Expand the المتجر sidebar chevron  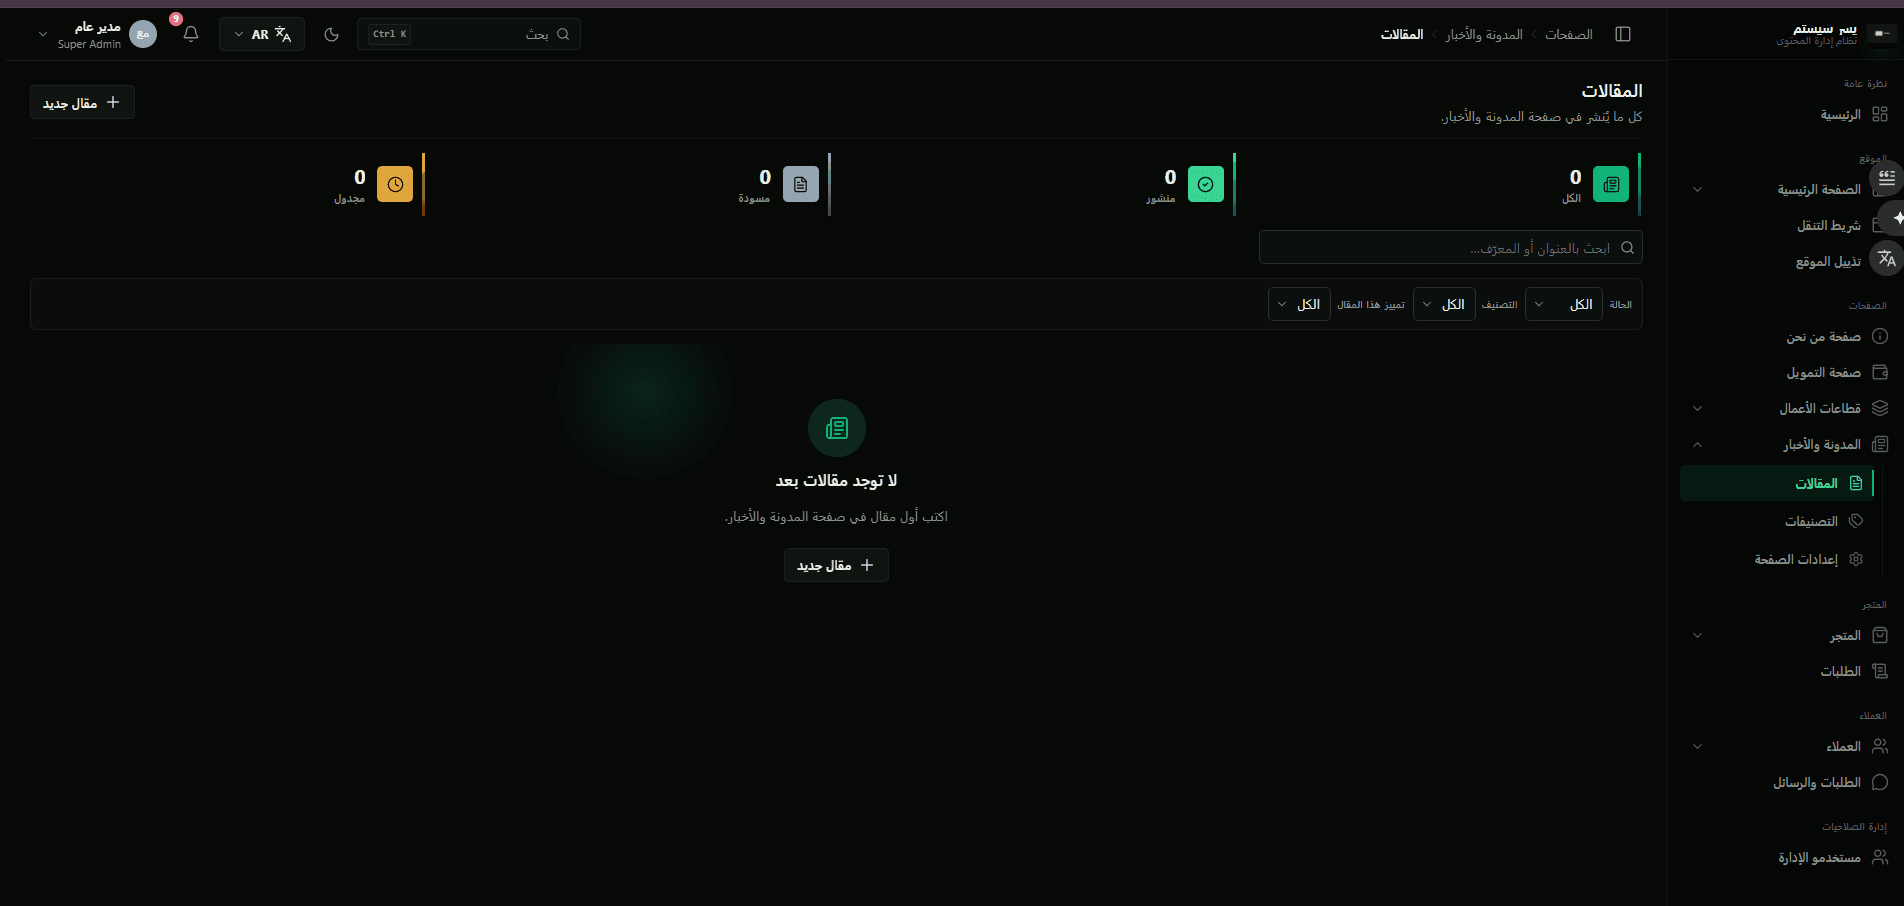[x=1697, y=635]
